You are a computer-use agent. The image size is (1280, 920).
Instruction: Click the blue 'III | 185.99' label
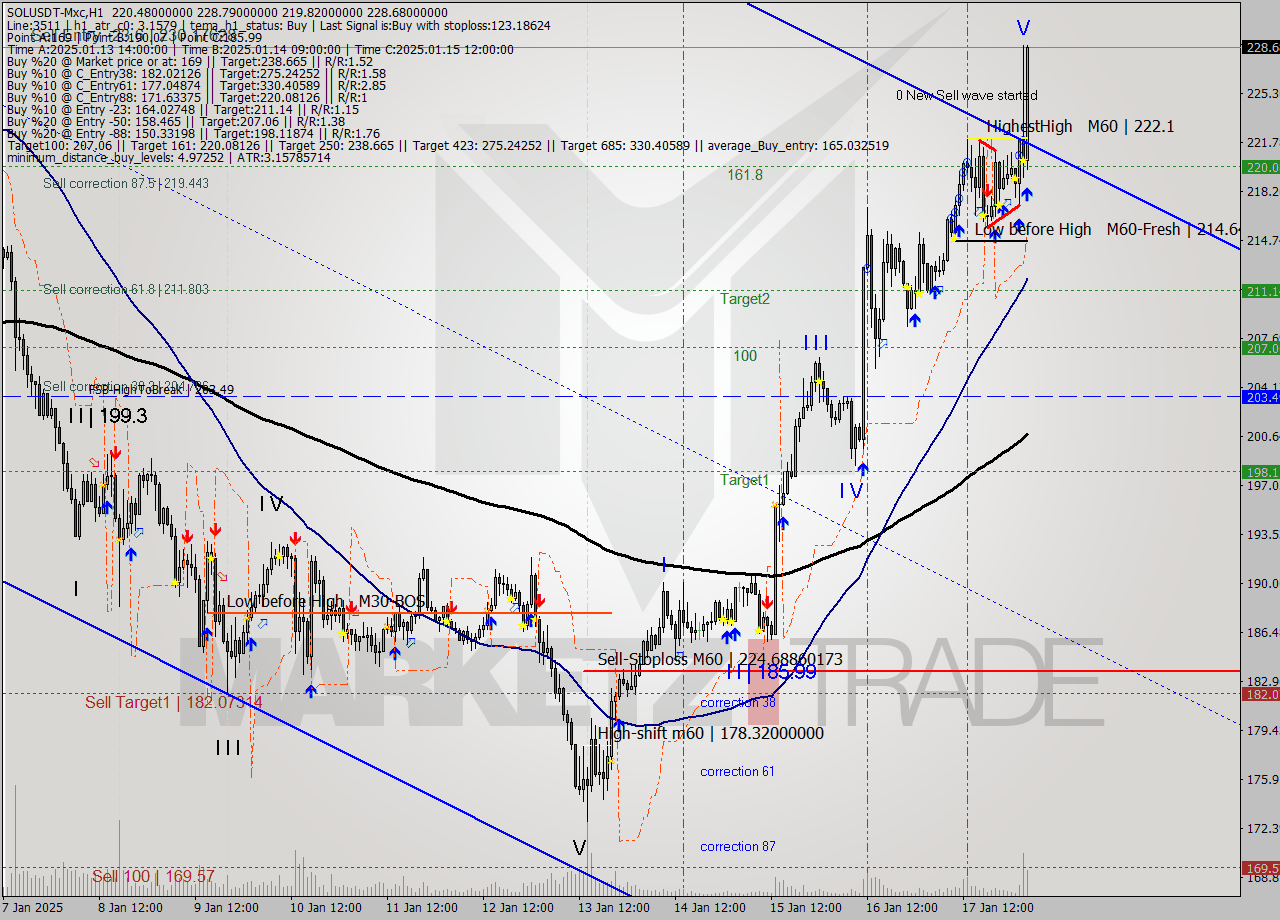(770, 673)
